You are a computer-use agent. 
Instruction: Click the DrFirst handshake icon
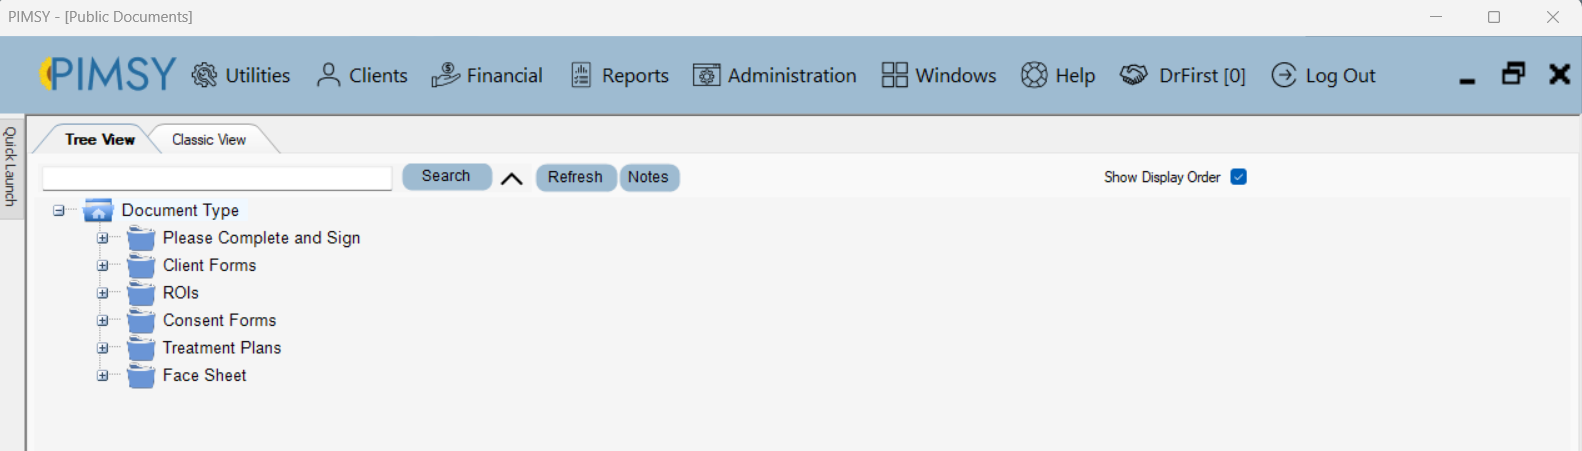1133,75
